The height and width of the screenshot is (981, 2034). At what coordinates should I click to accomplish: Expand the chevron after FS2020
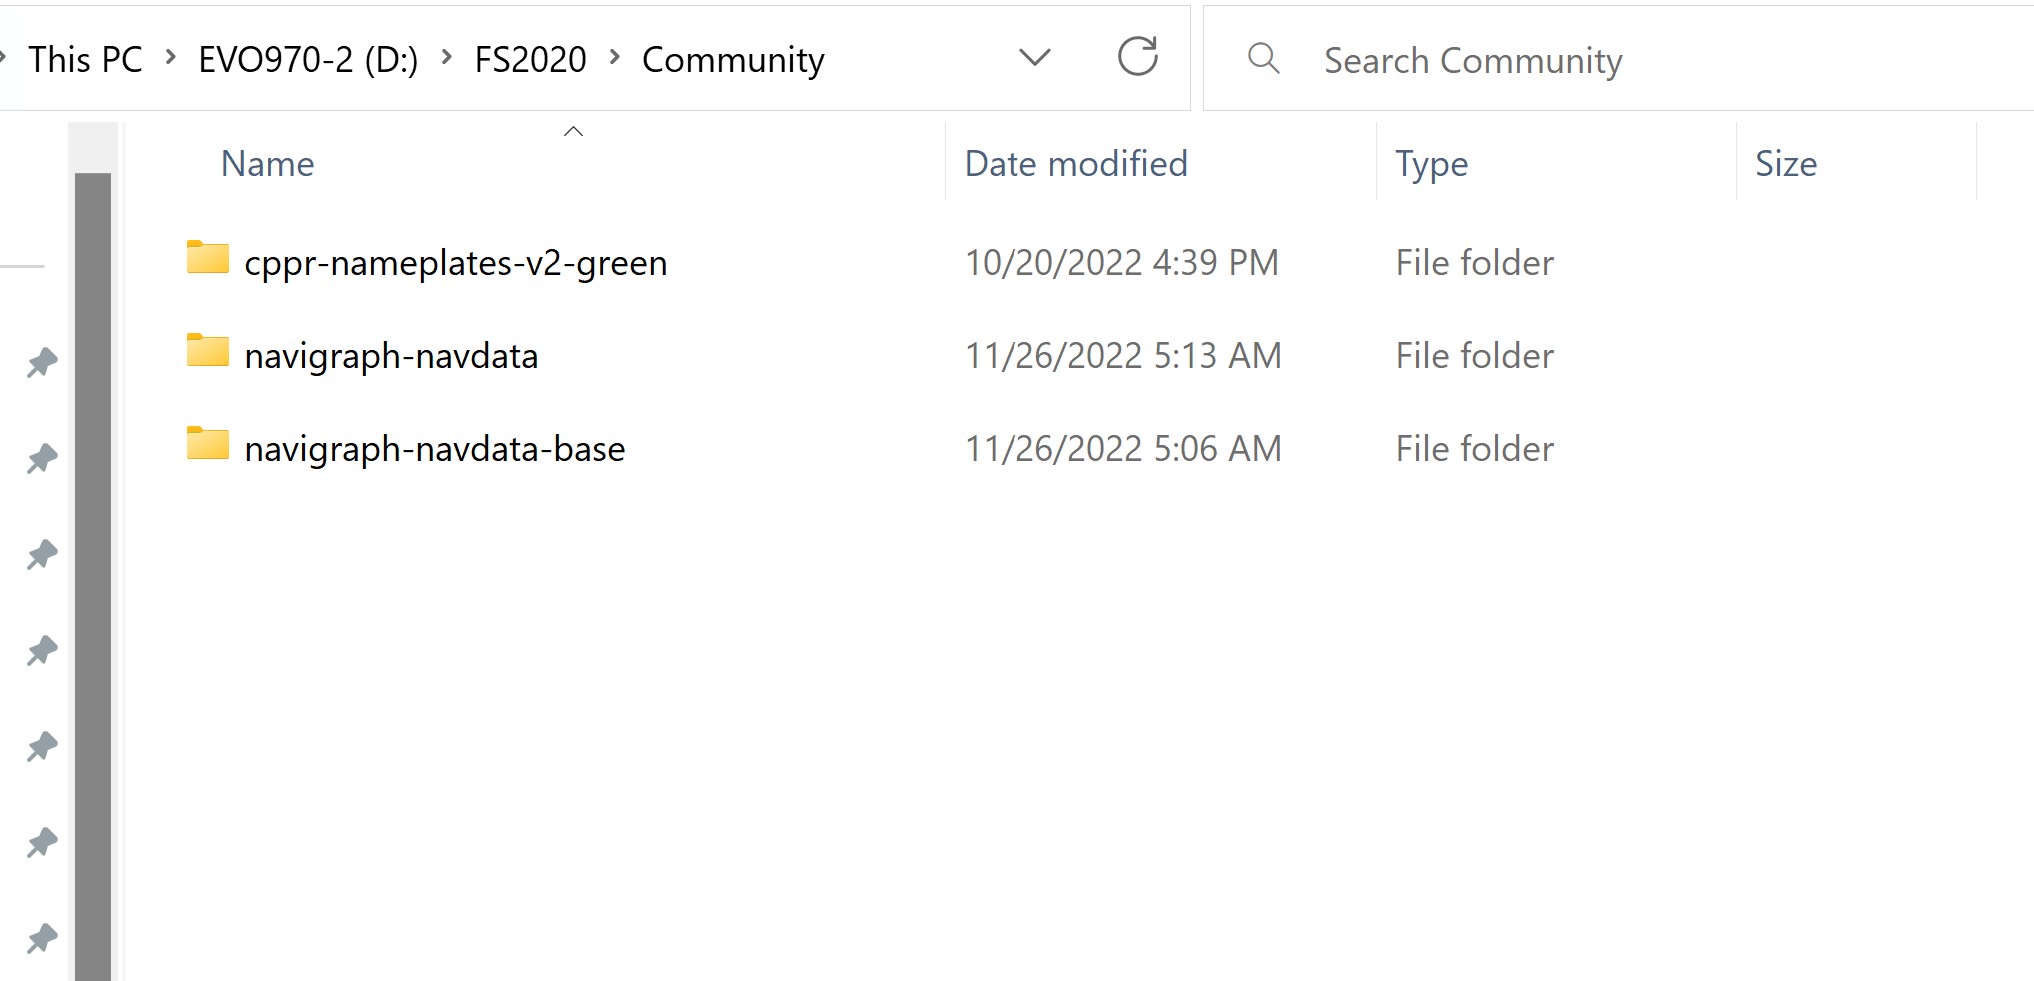[615, 58]
